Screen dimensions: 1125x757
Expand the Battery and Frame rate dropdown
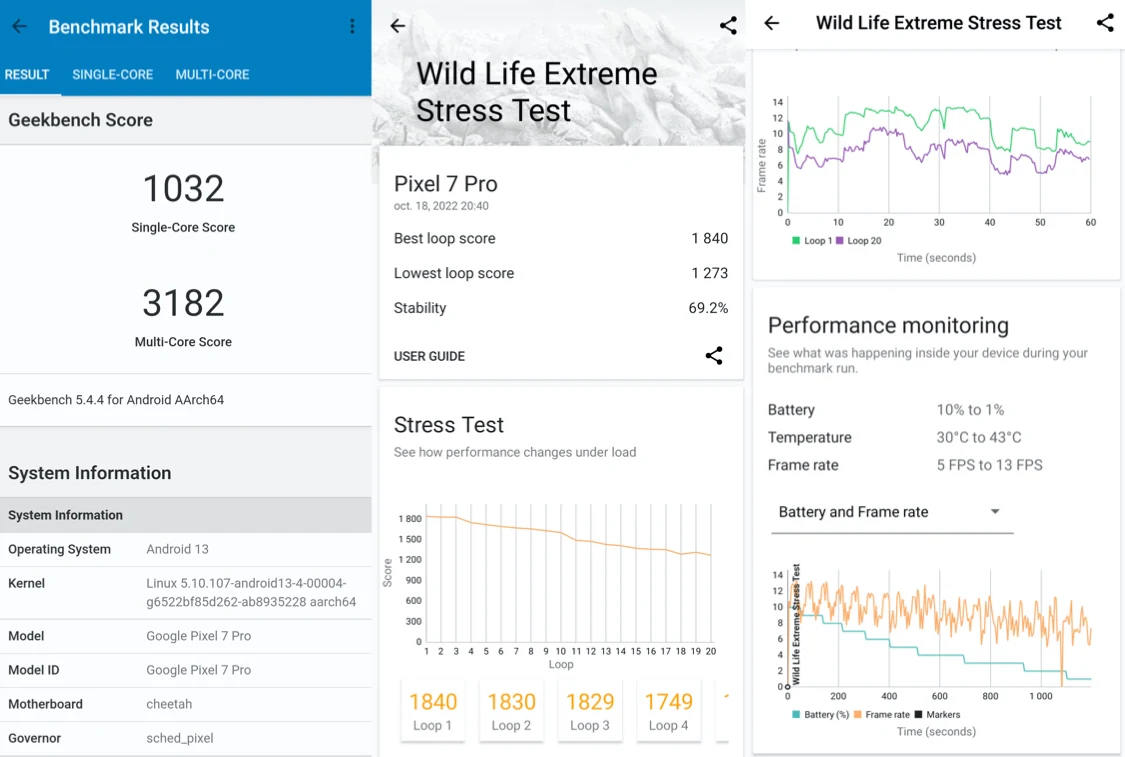point(891,512)
